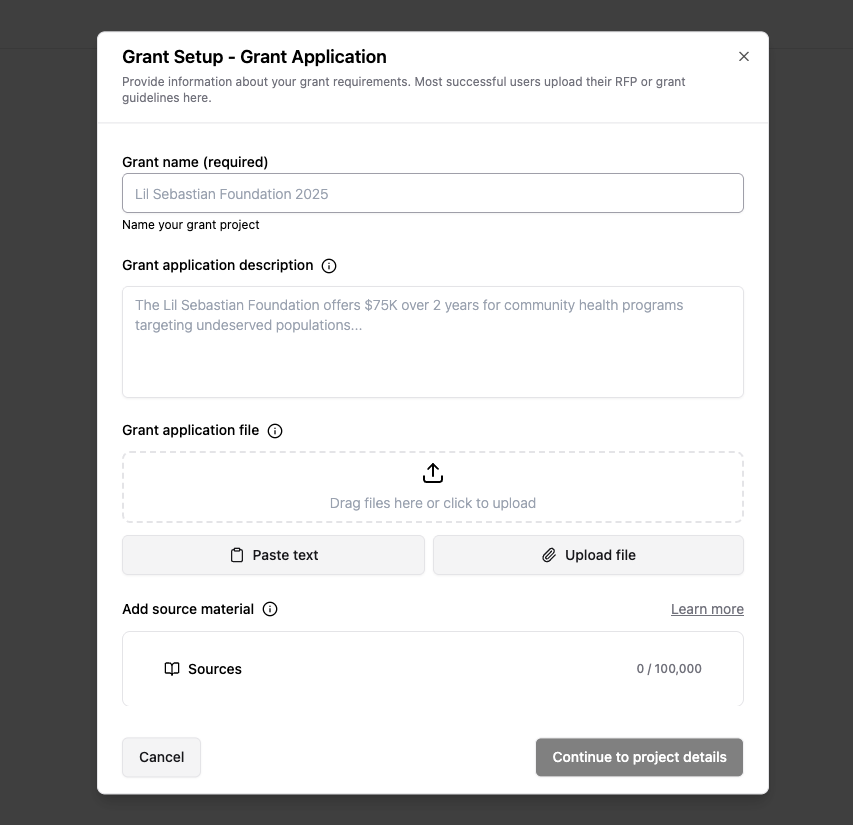Close the Grant Setup dialog
The image size is (853, 825).
[x=744, y=57]
